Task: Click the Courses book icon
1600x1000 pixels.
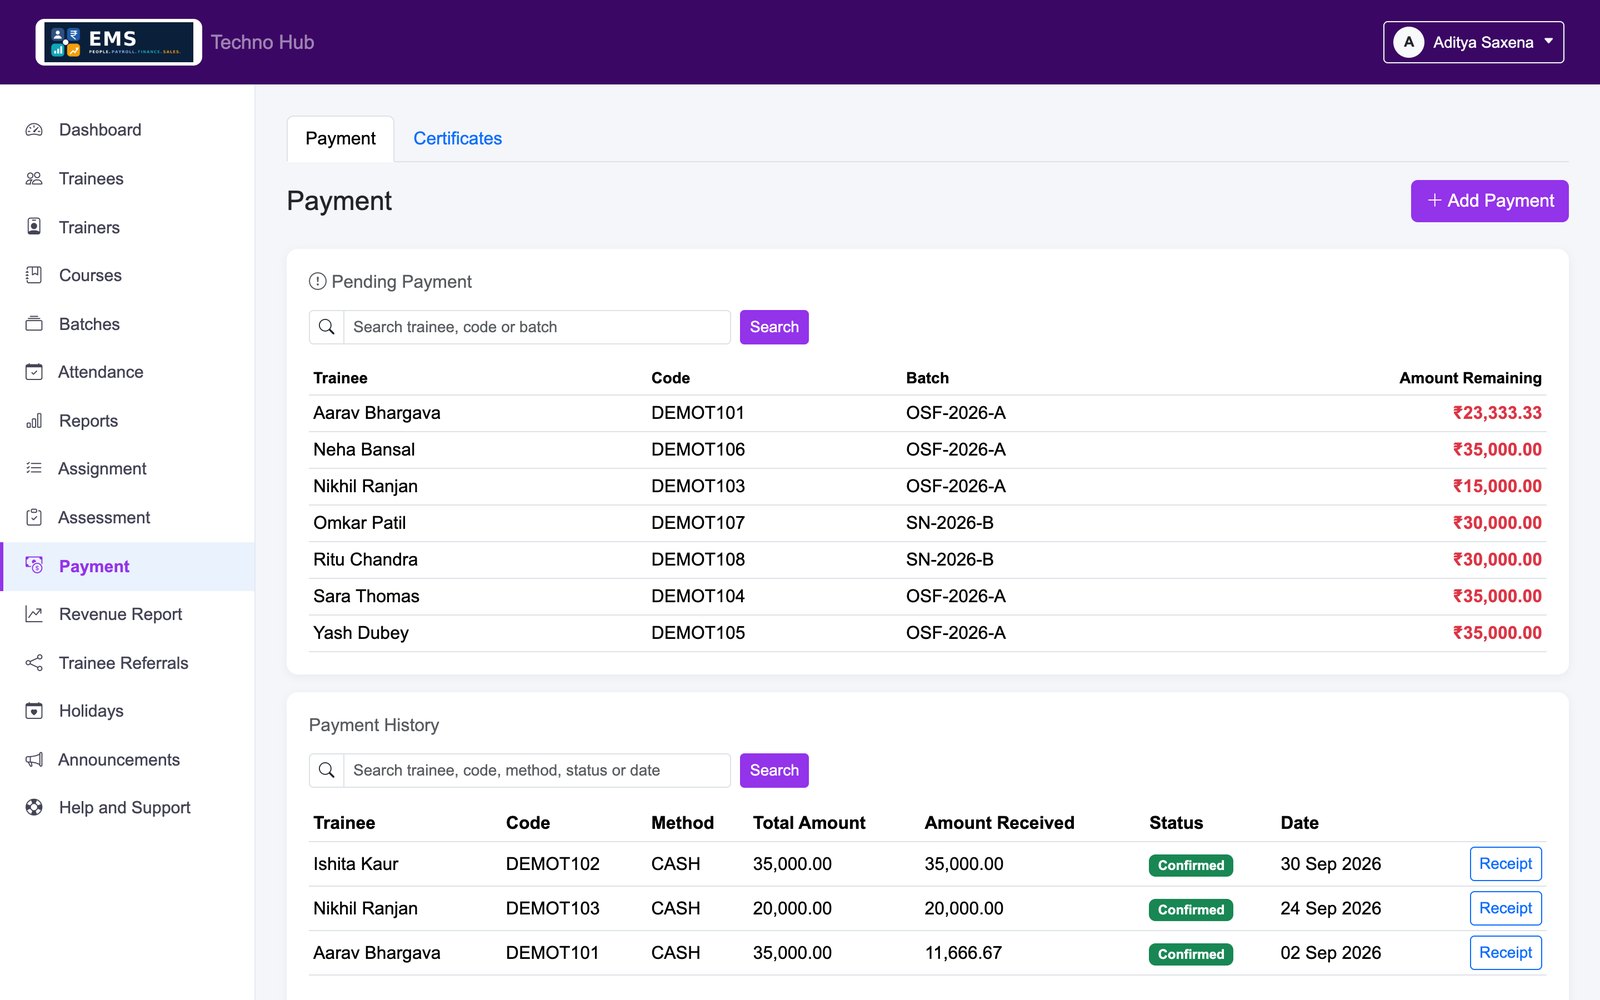Action: [x=34, y=275]
